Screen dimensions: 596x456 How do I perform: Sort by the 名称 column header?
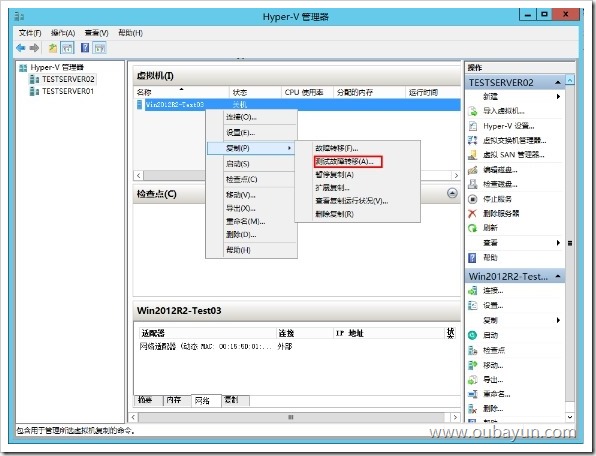(x=182, y=92)
